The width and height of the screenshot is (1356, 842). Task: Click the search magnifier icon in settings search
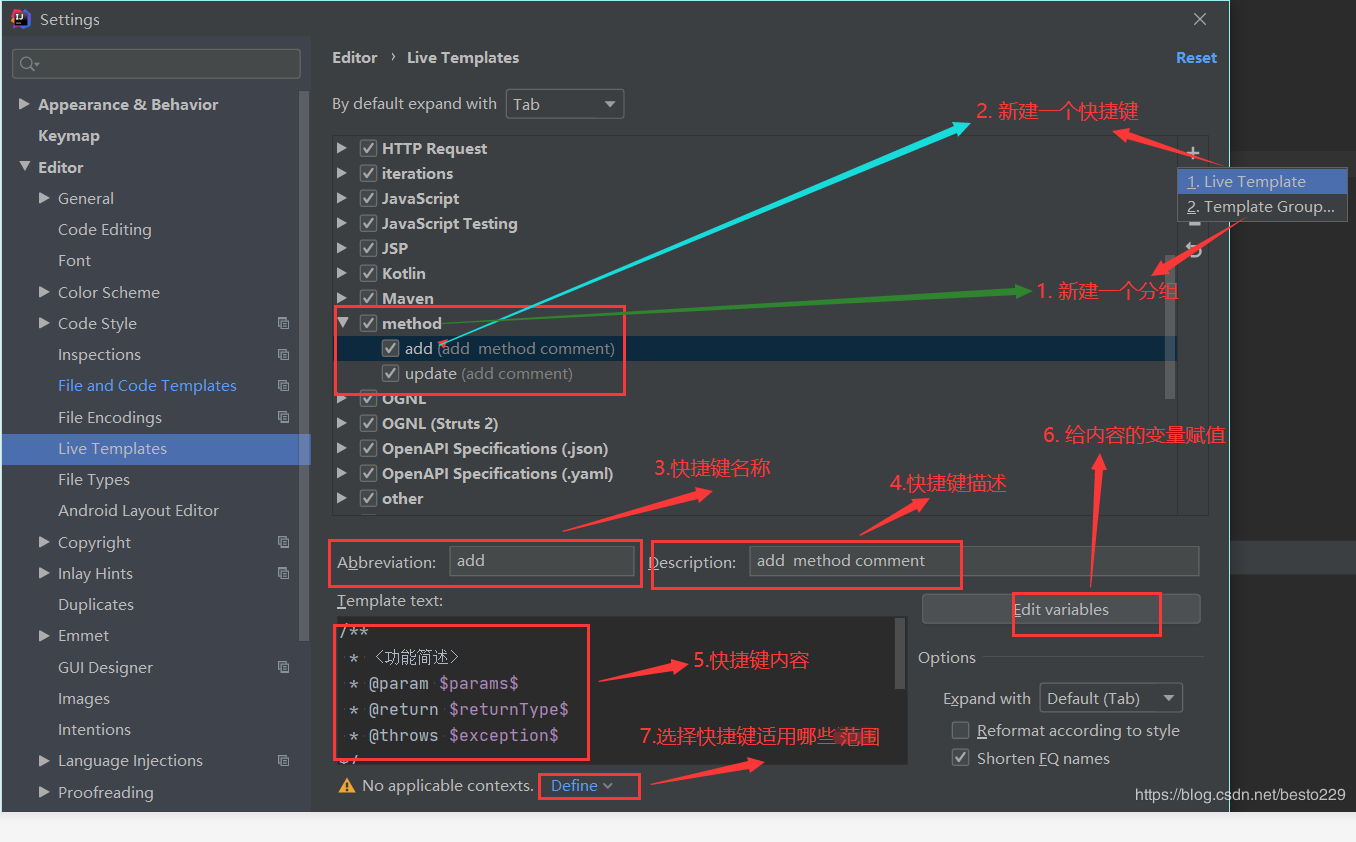[x=27, y=64]
